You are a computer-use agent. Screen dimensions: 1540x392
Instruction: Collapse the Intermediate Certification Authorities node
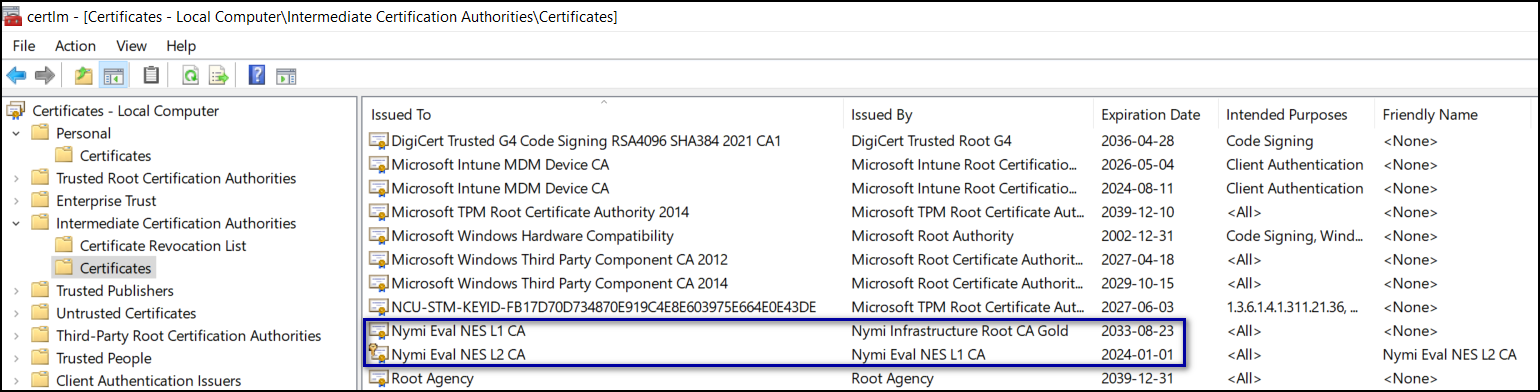(x=16, y=223)
